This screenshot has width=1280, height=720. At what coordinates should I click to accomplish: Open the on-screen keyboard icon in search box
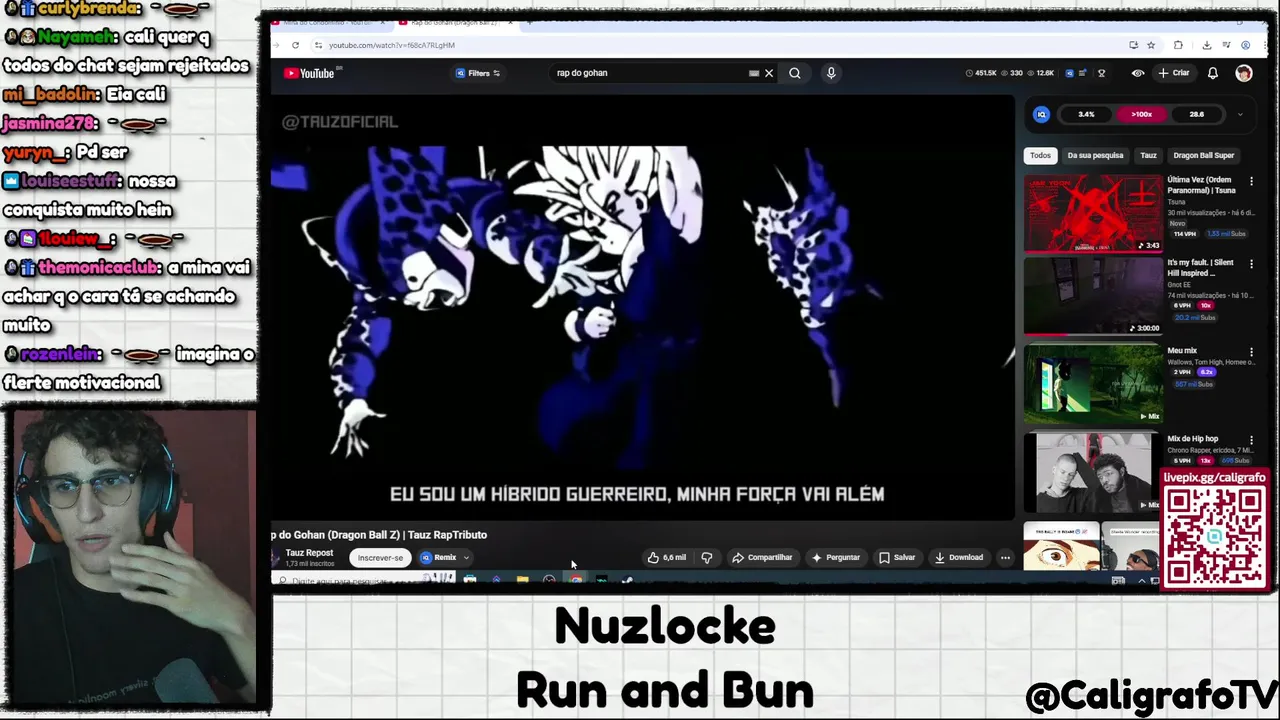(754, 73)
